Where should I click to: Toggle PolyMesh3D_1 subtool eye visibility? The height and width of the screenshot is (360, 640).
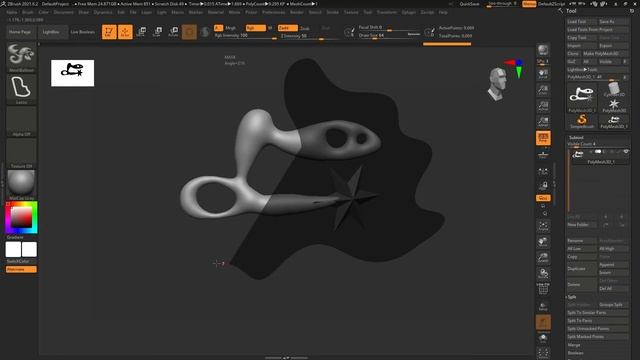(626, 152)
